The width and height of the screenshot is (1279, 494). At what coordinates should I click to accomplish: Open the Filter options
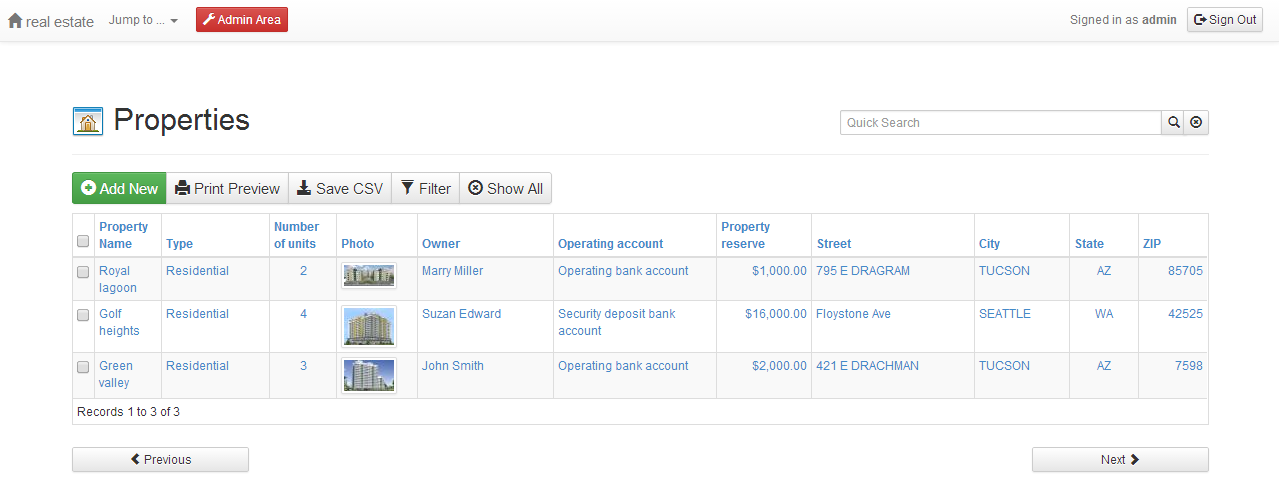click(425, 188)
